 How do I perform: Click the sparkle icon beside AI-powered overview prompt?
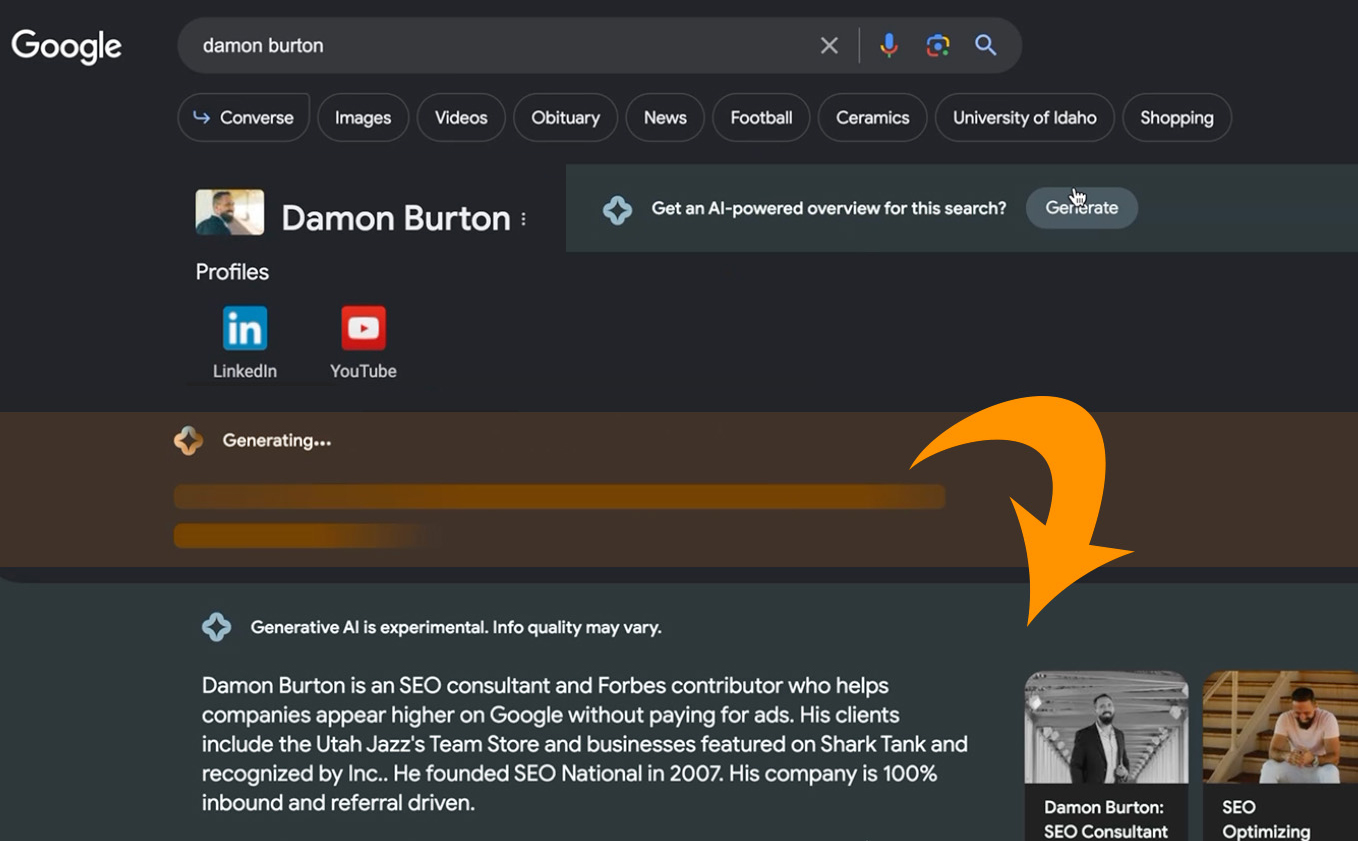coord(617,209)
